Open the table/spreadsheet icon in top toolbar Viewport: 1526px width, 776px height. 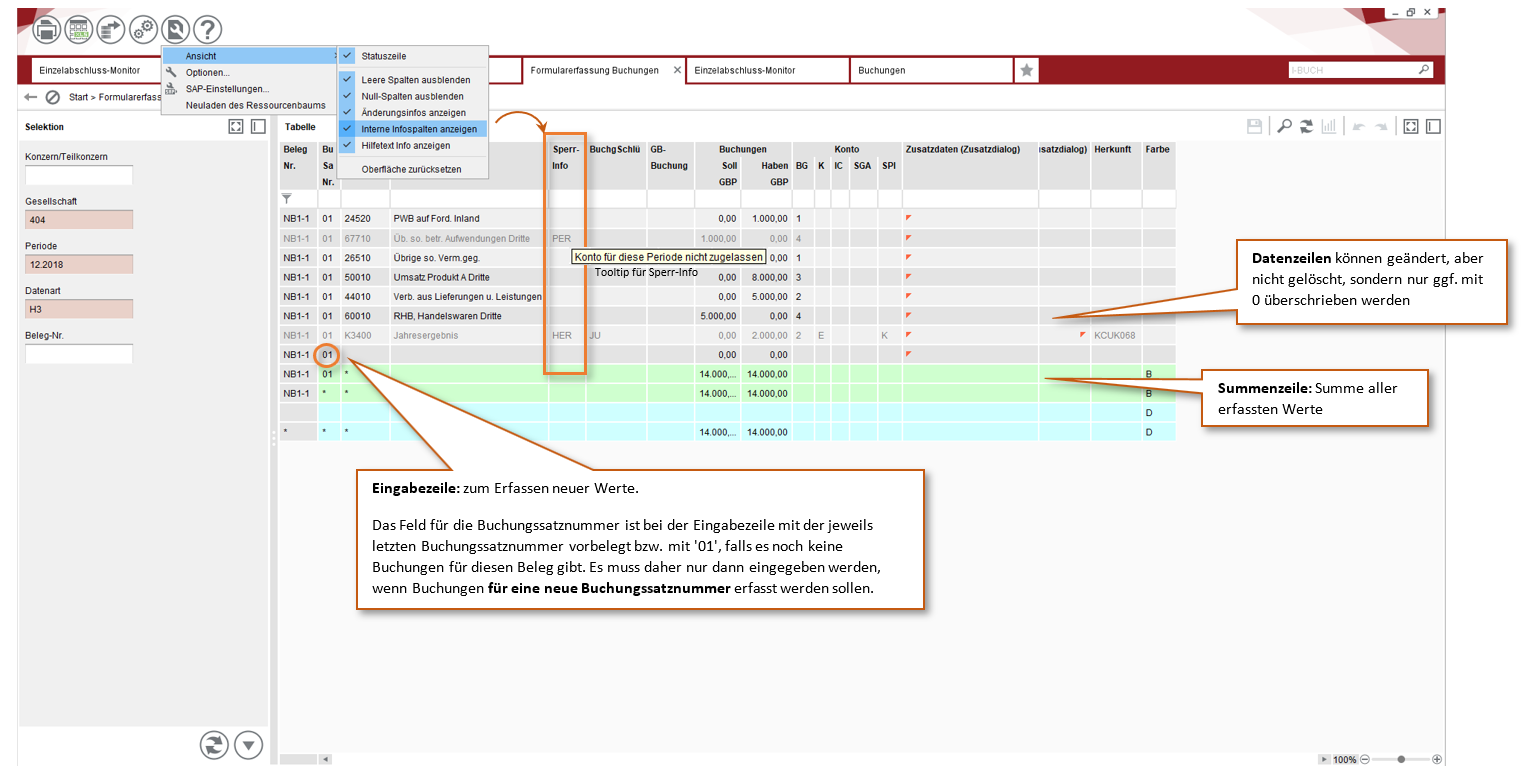79,30
